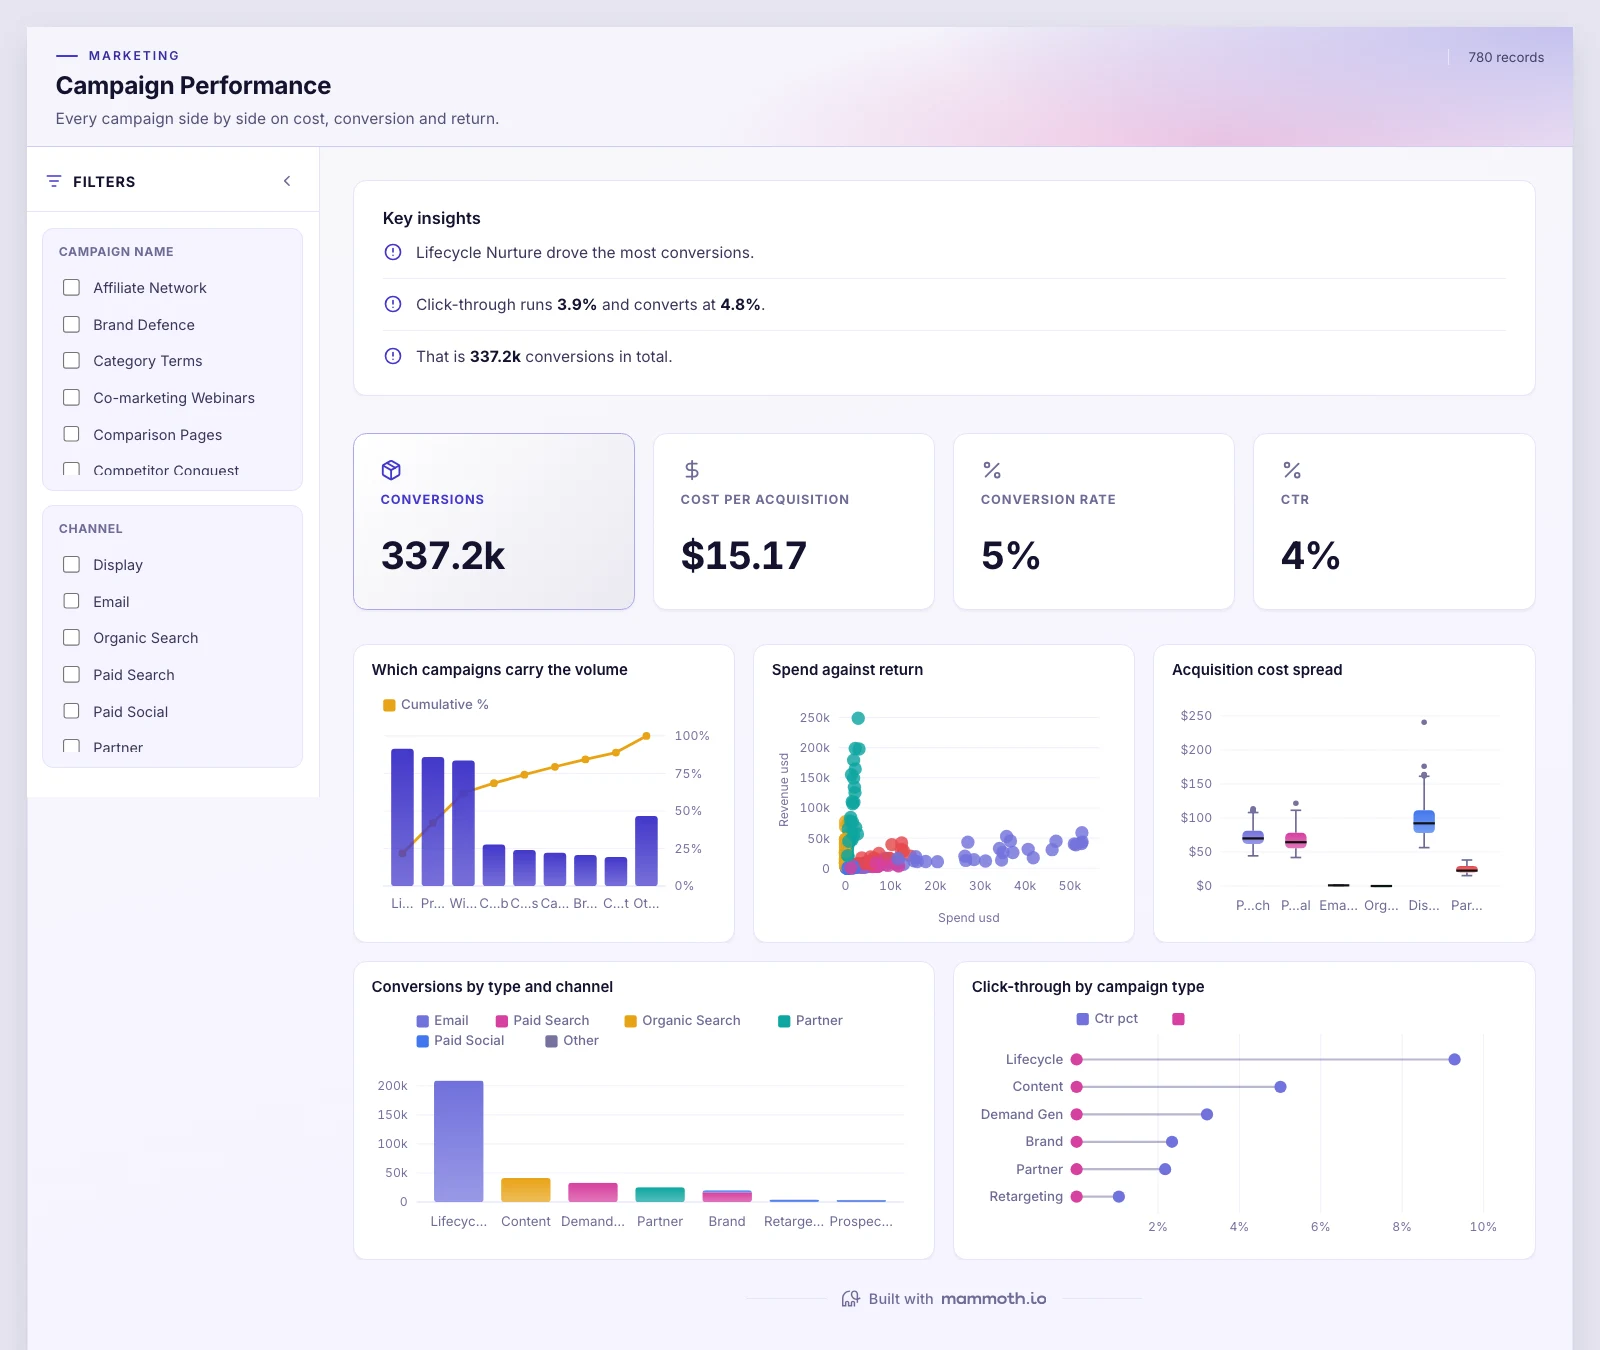The height and width of the screenshot is (1350, 1600).
Task: Click the 250k revenue scatter point
Action: [858, 718]
